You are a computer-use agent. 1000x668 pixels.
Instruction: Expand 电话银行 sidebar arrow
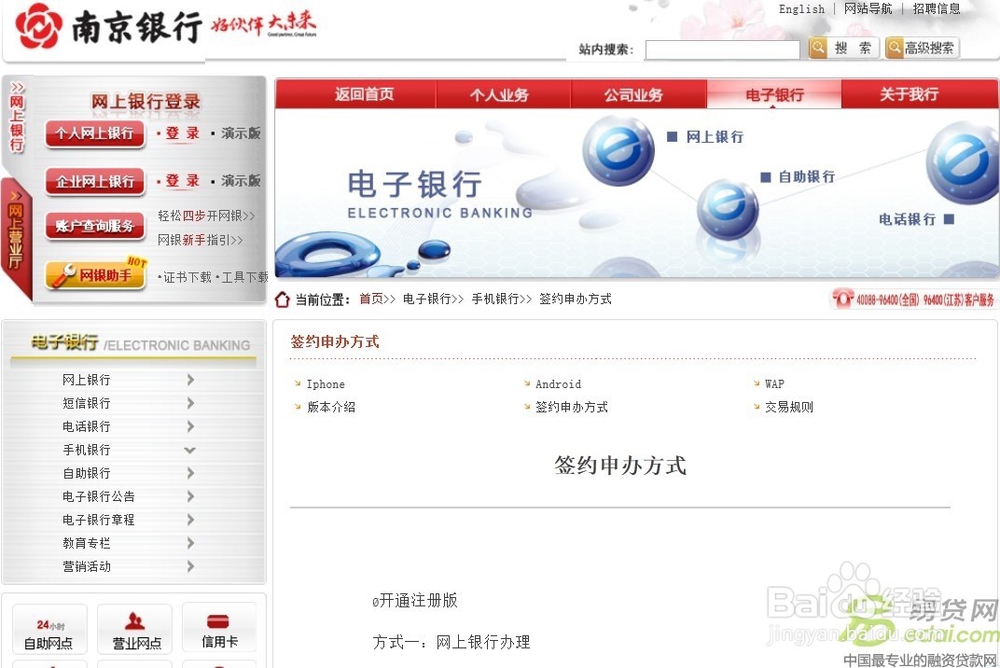(191, 426)
